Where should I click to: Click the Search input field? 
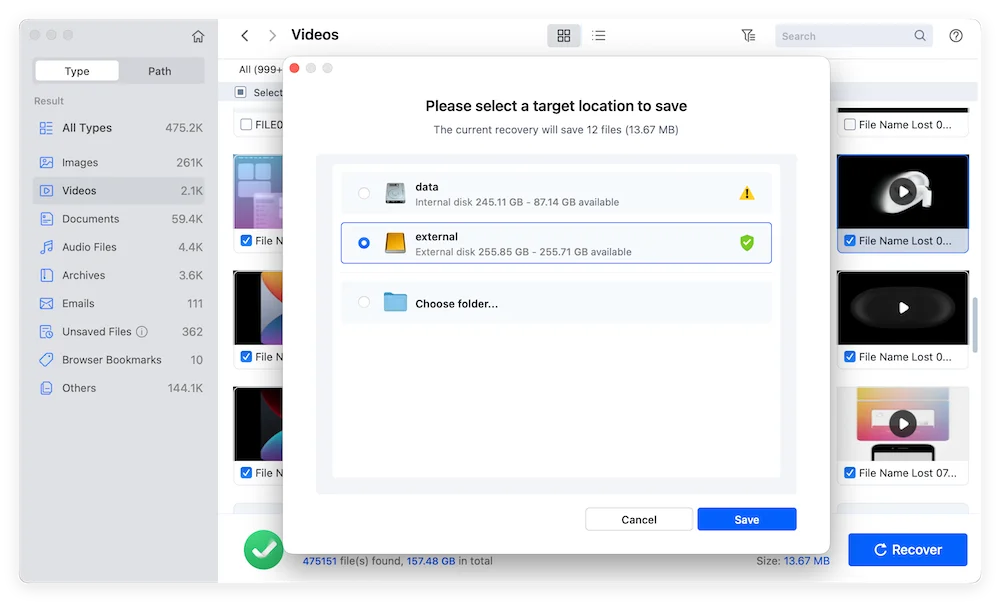click(x=853, y=36)
